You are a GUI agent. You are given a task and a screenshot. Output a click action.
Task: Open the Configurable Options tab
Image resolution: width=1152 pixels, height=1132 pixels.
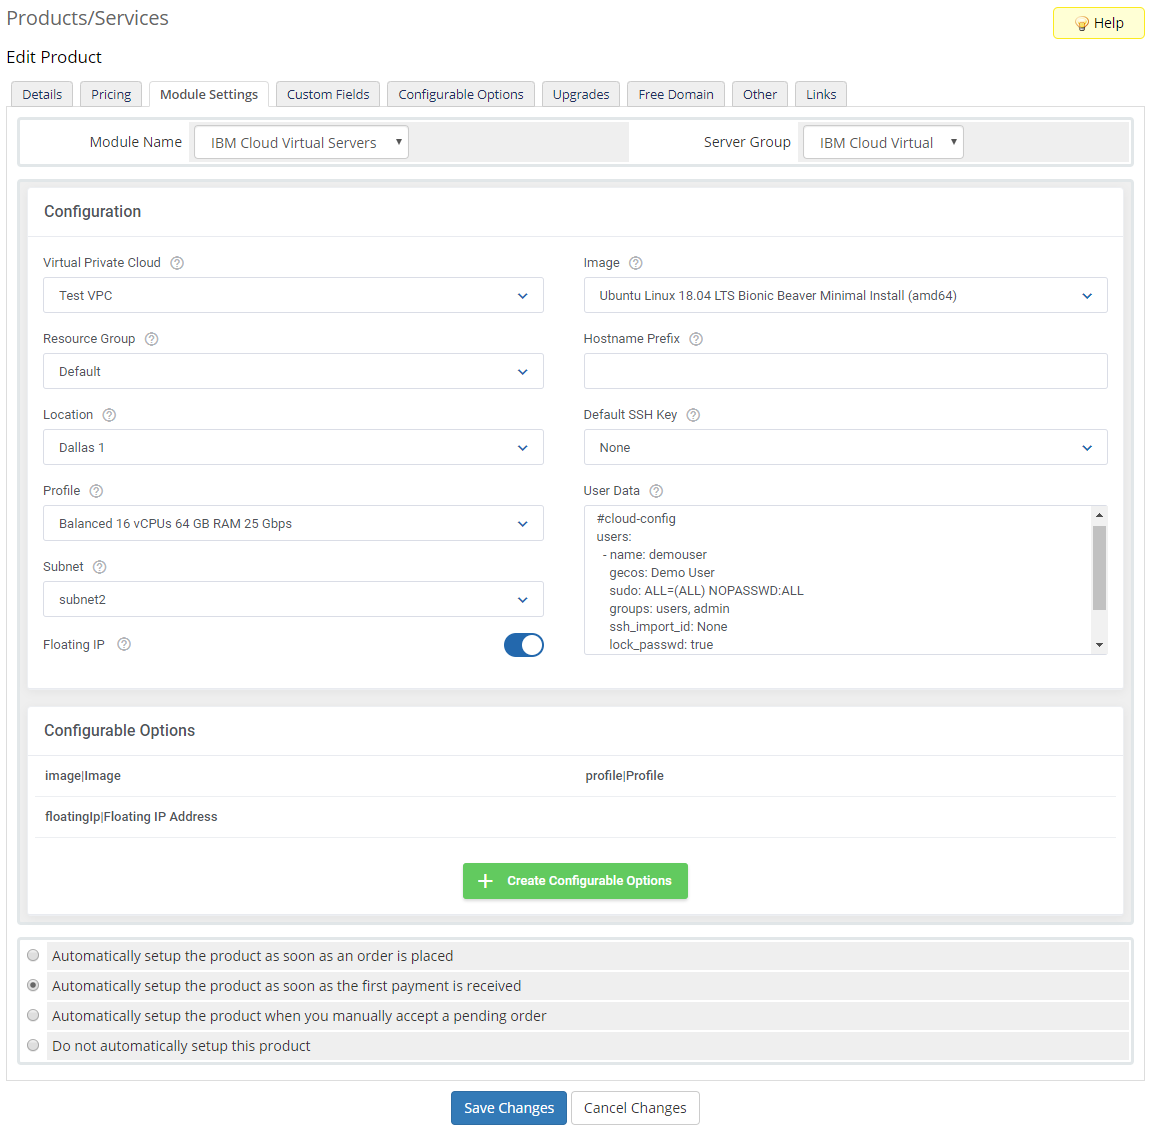click(x=461, y=94)
